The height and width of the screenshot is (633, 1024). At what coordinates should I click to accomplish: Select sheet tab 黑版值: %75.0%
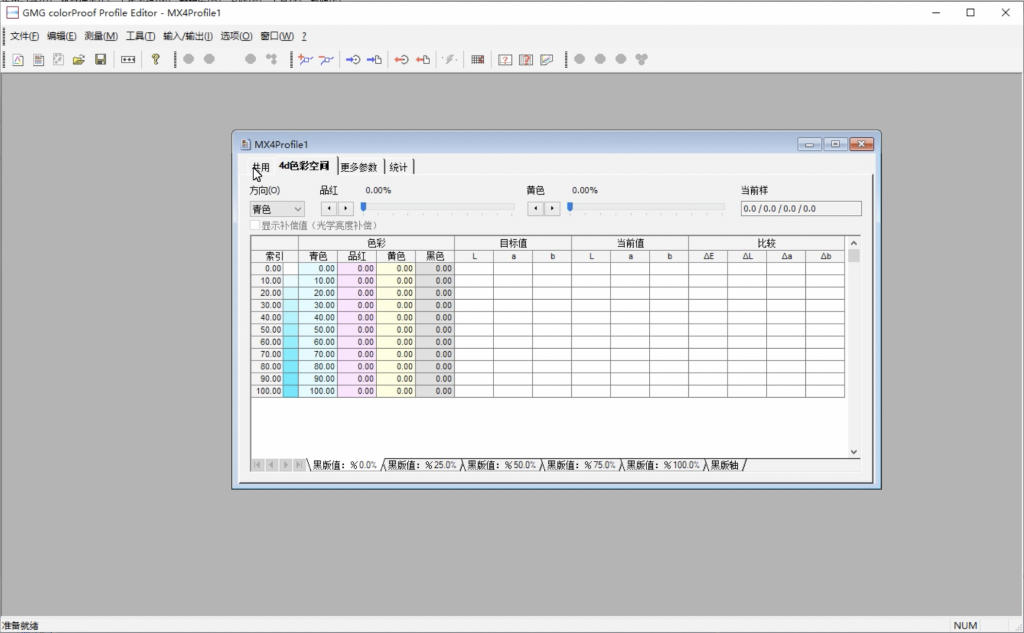pos(581,465)
